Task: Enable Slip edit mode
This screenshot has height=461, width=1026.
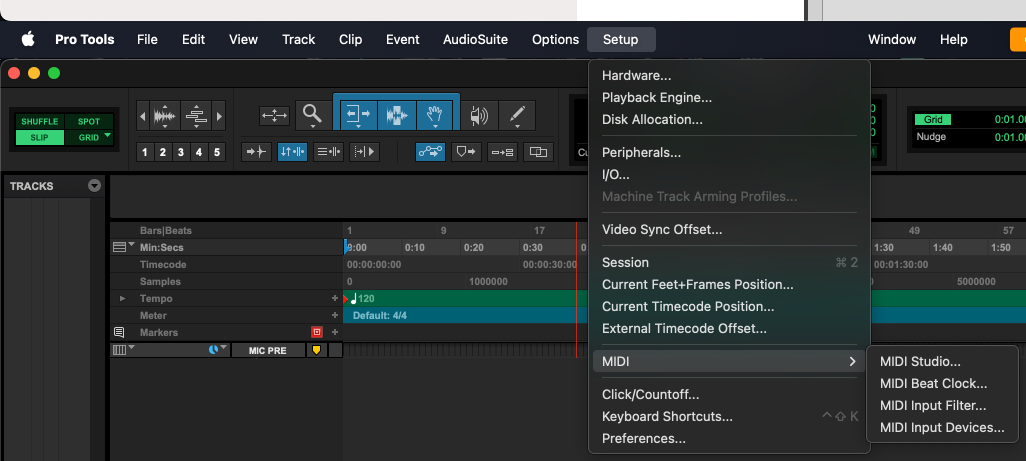Action: 39,138
